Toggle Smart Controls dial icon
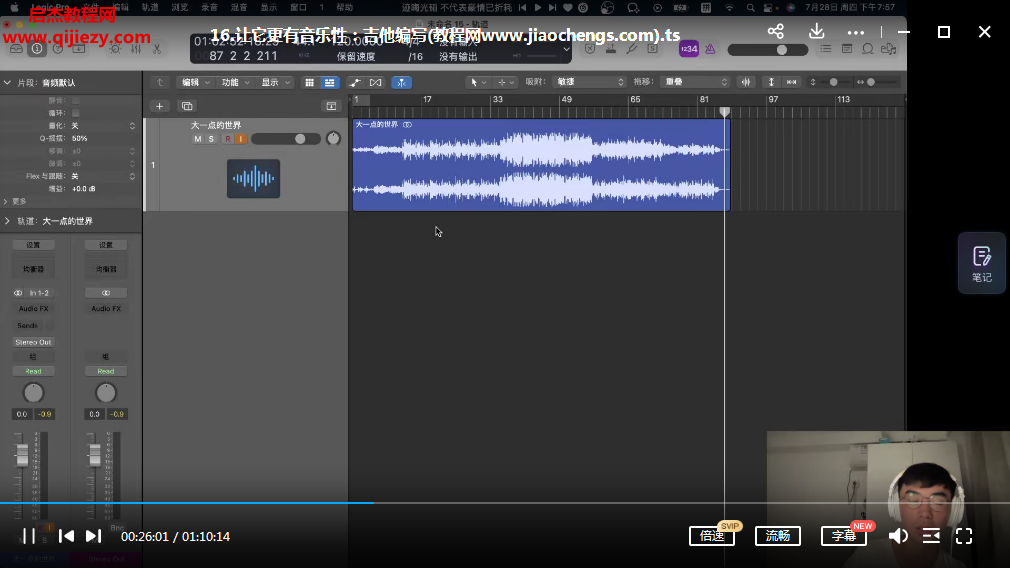 click(x=115, y=49)
